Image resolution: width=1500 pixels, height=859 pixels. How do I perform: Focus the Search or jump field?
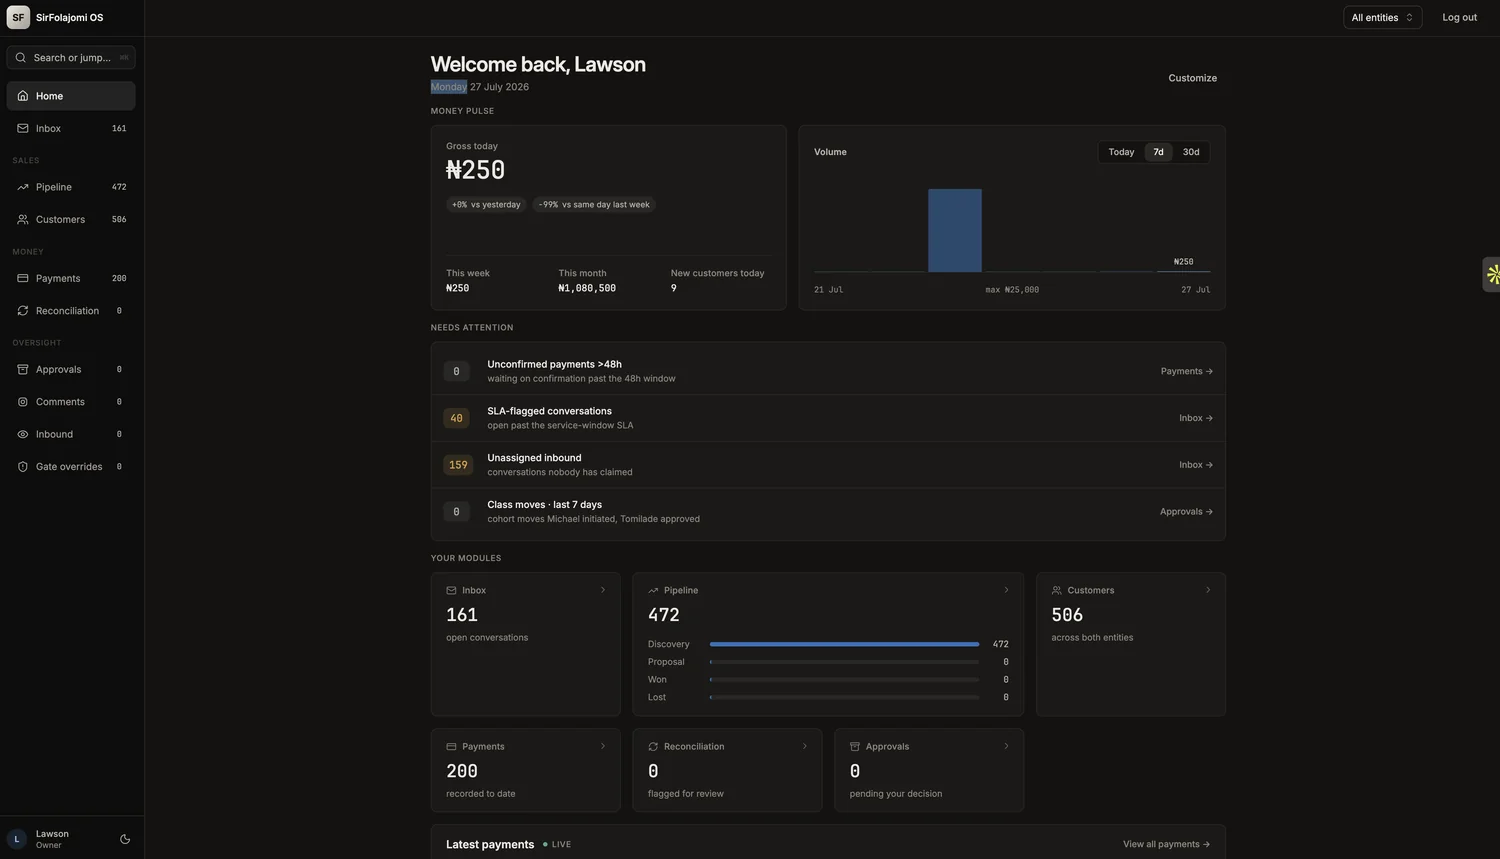click(x=71, y=57)
